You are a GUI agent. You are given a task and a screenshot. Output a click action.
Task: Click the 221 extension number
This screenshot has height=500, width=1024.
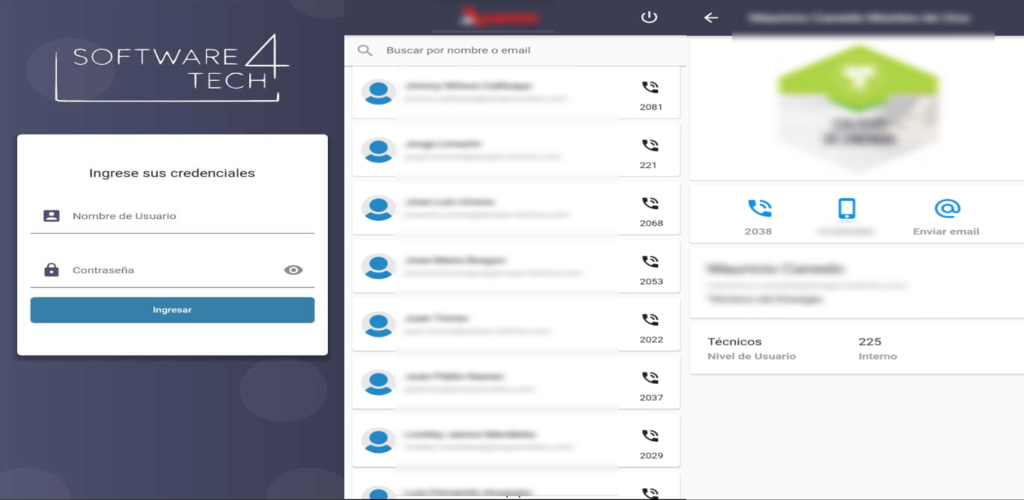(648, 165)
